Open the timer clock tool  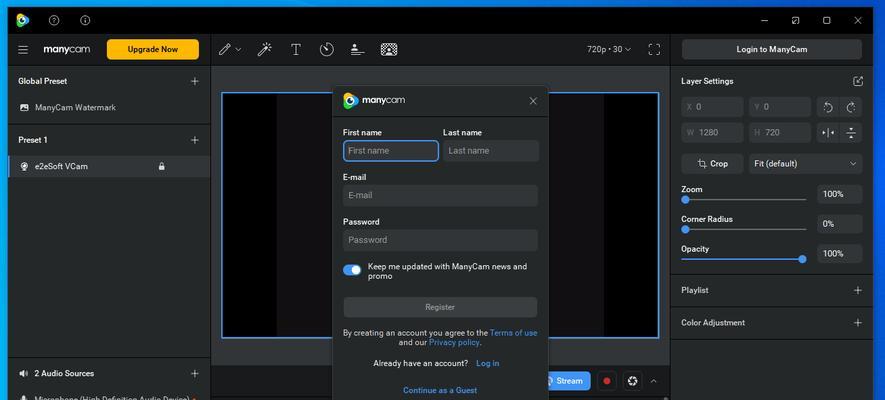(327, 50)
